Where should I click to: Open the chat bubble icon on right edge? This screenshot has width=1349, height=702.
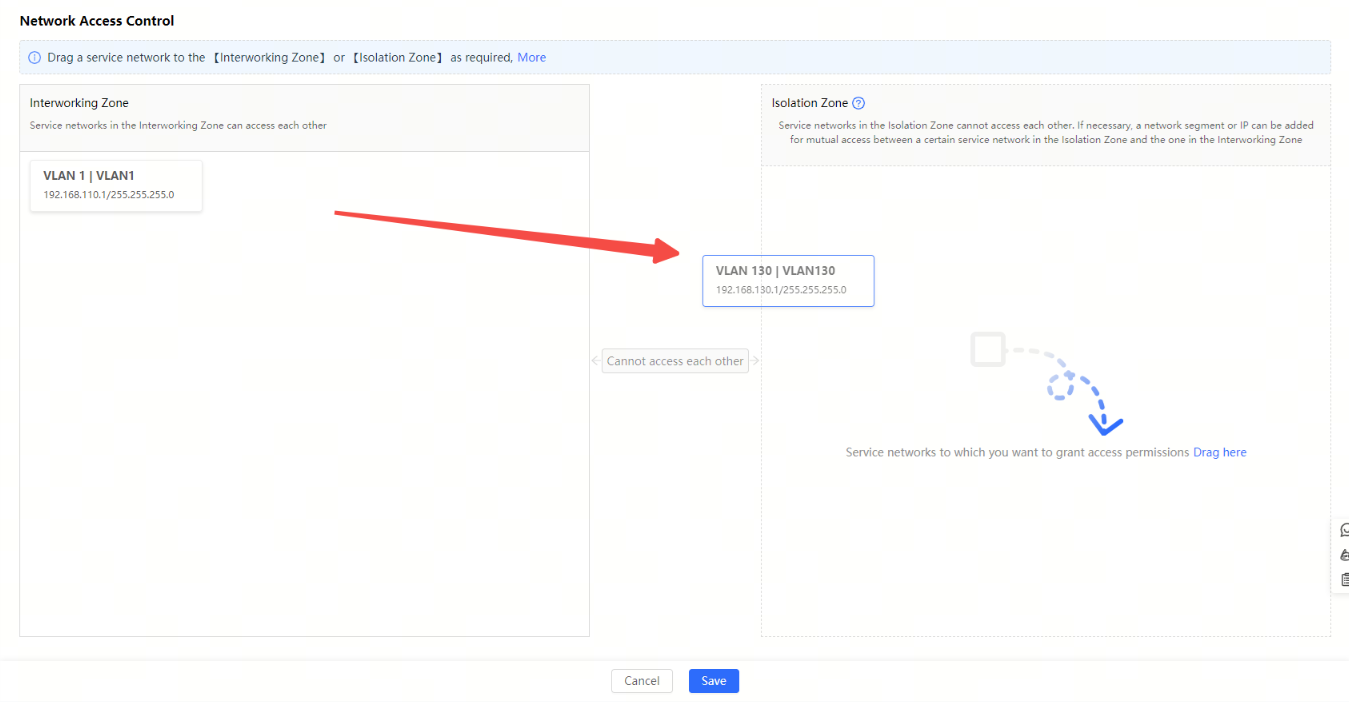pos(1343,530)
